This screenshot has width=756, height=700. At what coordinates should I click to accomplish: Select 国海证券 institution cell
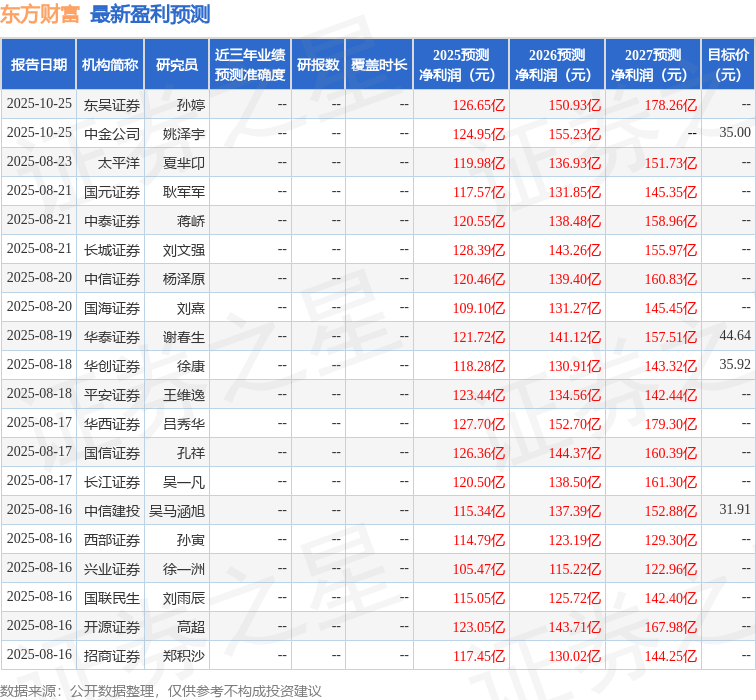tap(112, 308)
